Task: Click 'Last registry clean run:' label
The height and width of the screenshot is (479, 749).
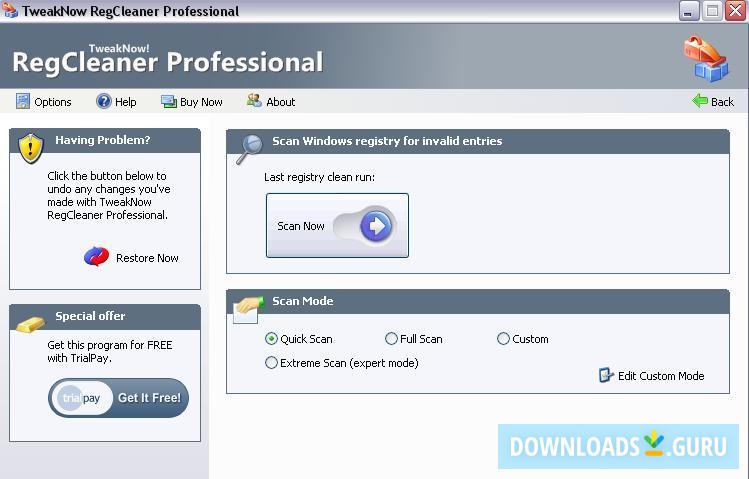Action: 319,177
